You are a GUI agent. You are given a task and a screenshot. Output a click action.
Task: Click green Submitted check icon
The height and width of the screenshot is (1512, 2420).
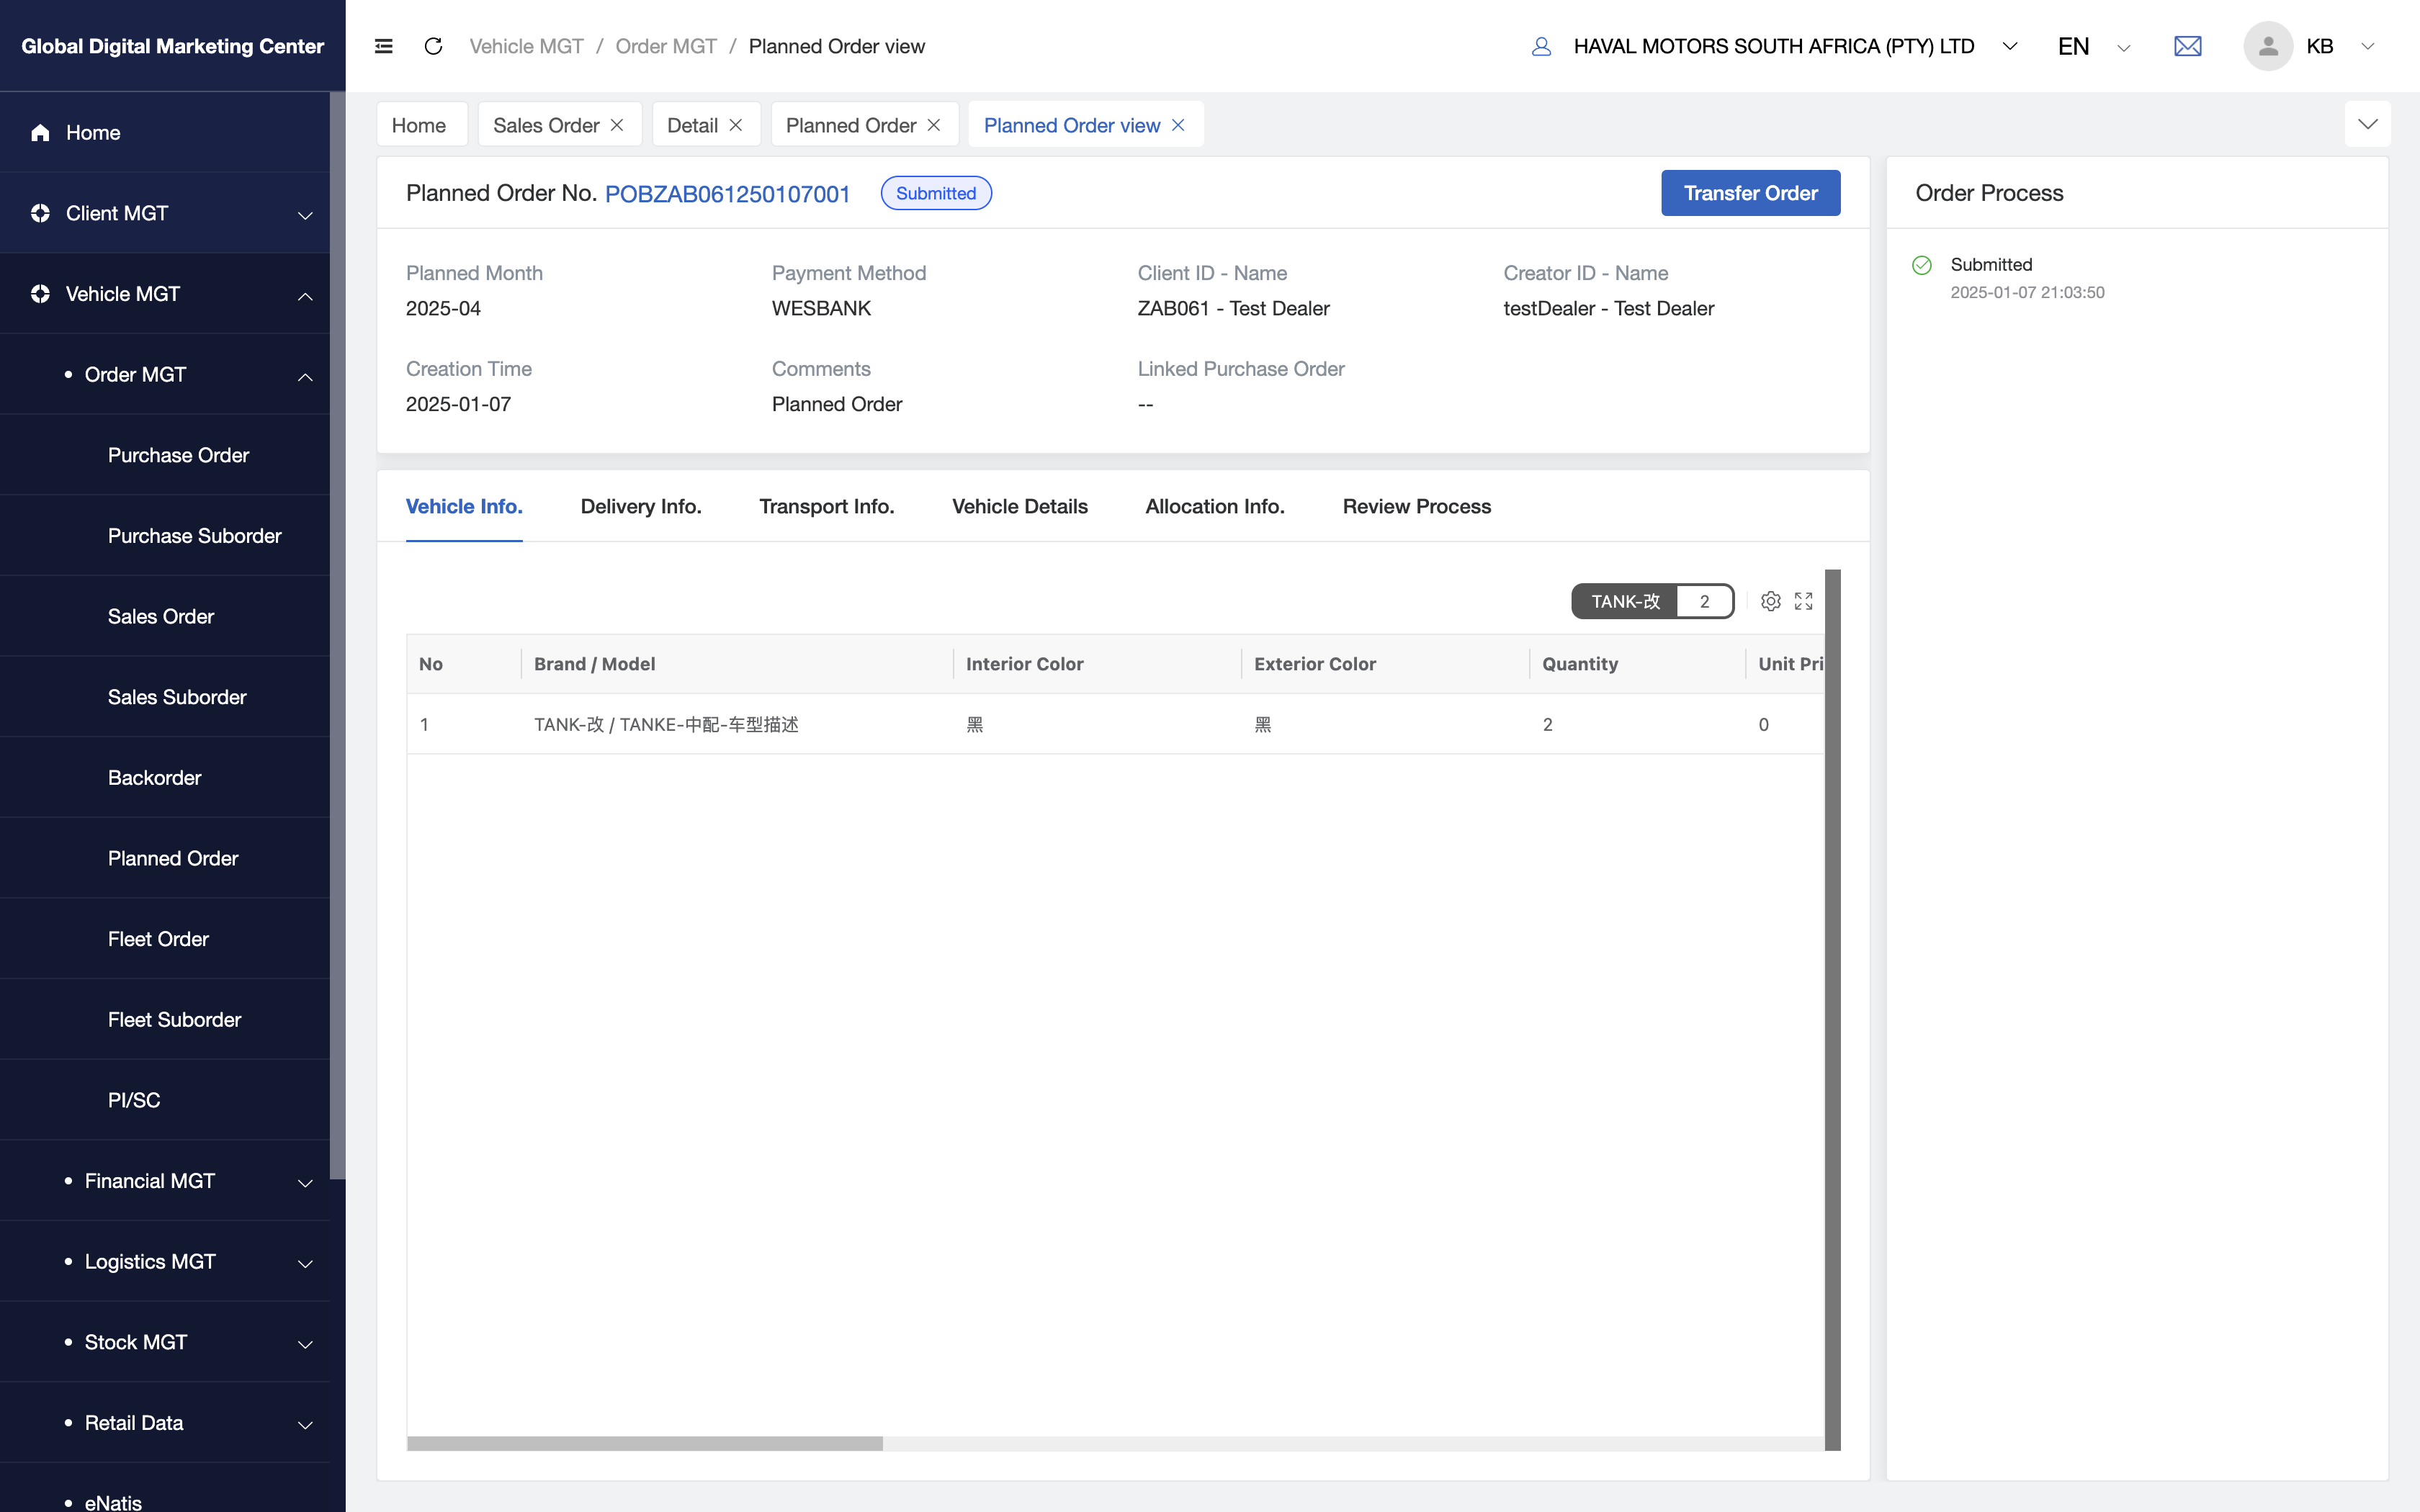(1921, 265)
